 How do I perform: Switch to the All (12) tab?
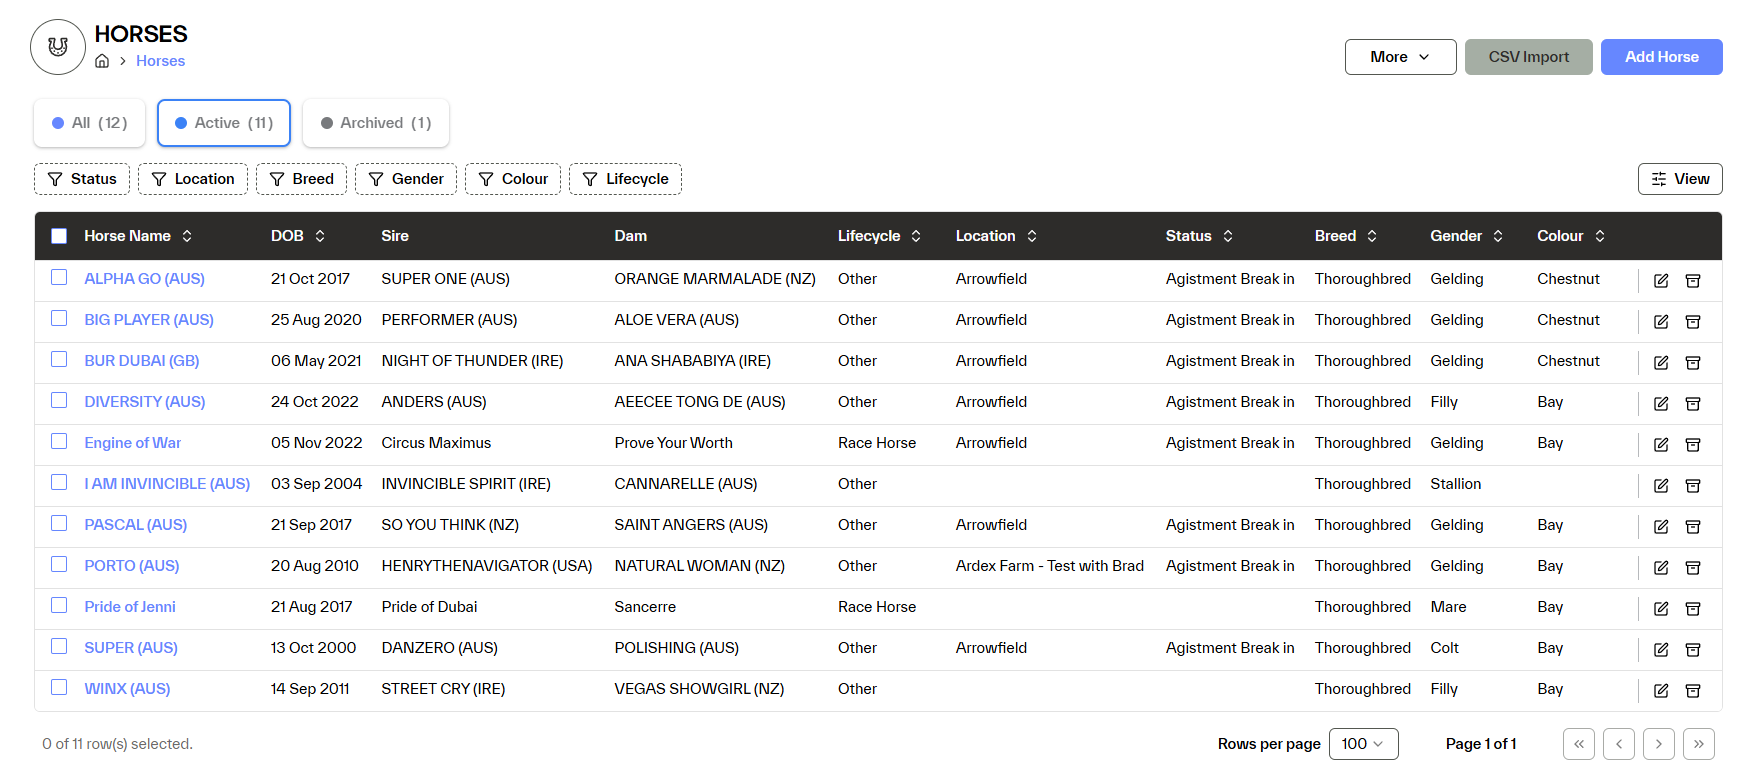click(90, 123)
